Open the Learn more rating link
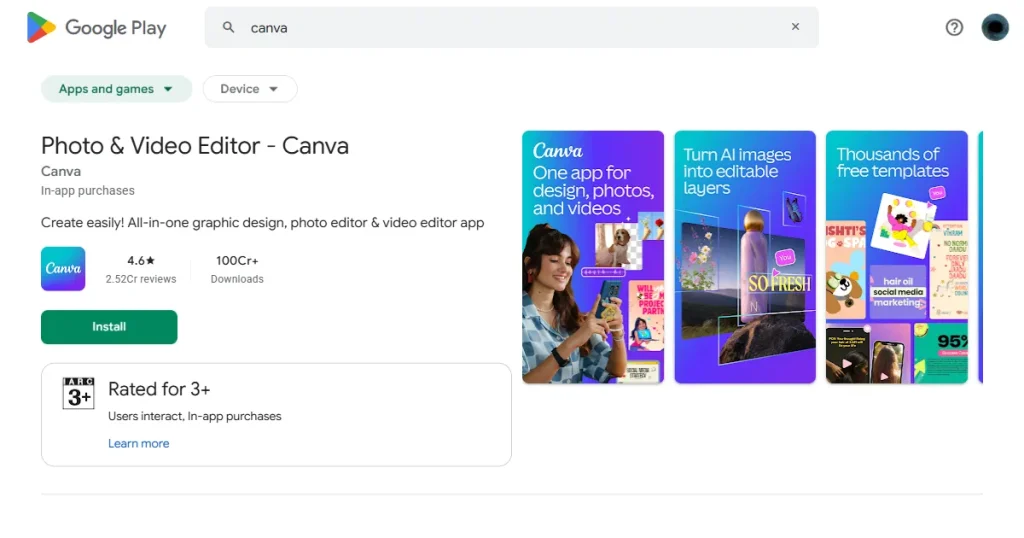The width and height of the screenshot is (1024, 538). coord(138,443)
